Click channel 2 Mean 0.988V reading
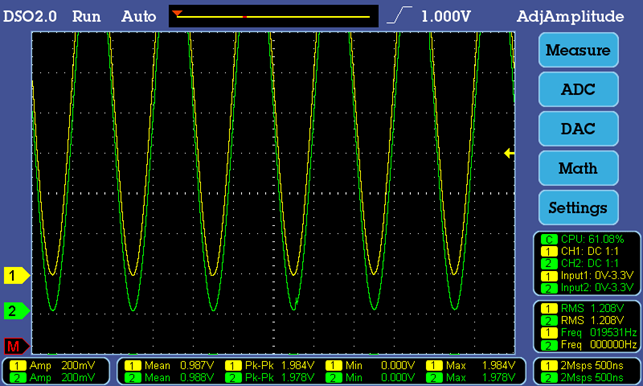 pyautogui.click(x=169, y=377)
